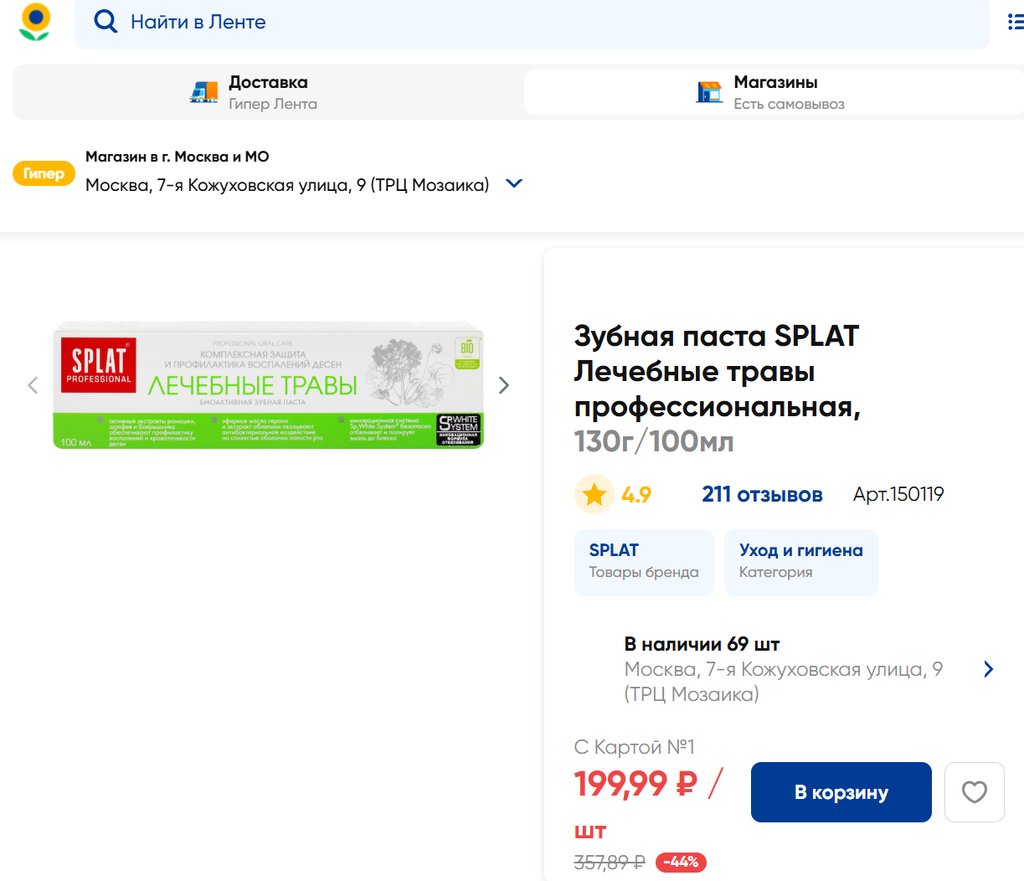Switch to the Магазины tab
Screen dimensions: 1024x881
[x=775, y=92]
